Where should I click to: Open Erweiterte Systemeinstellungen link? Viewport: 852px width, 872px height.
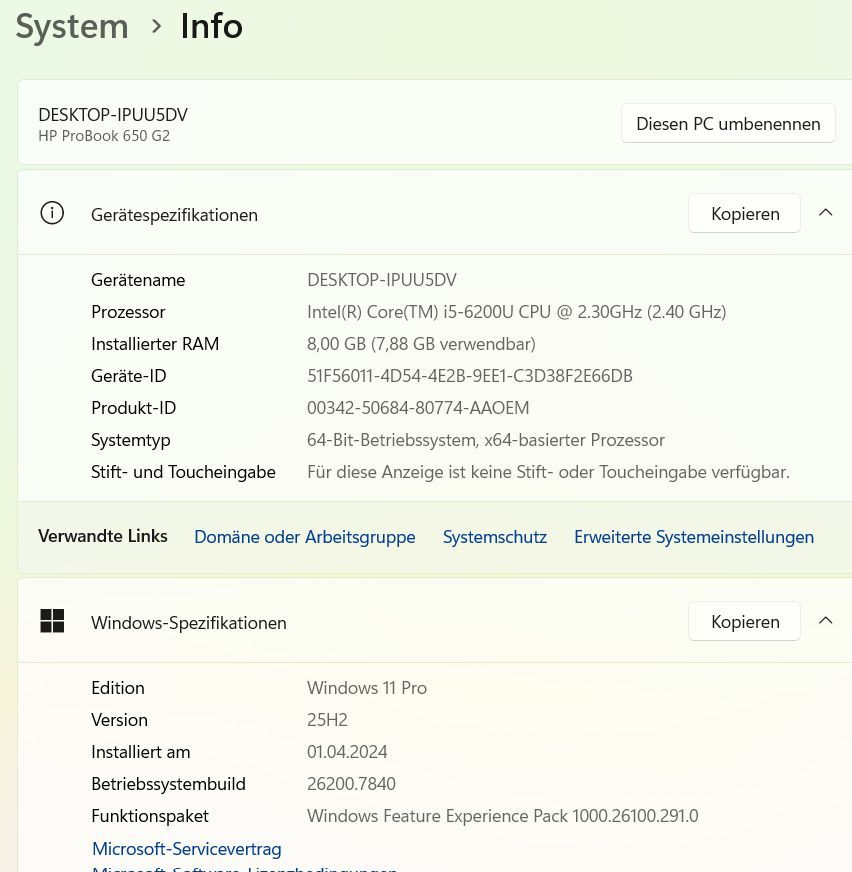693,537
